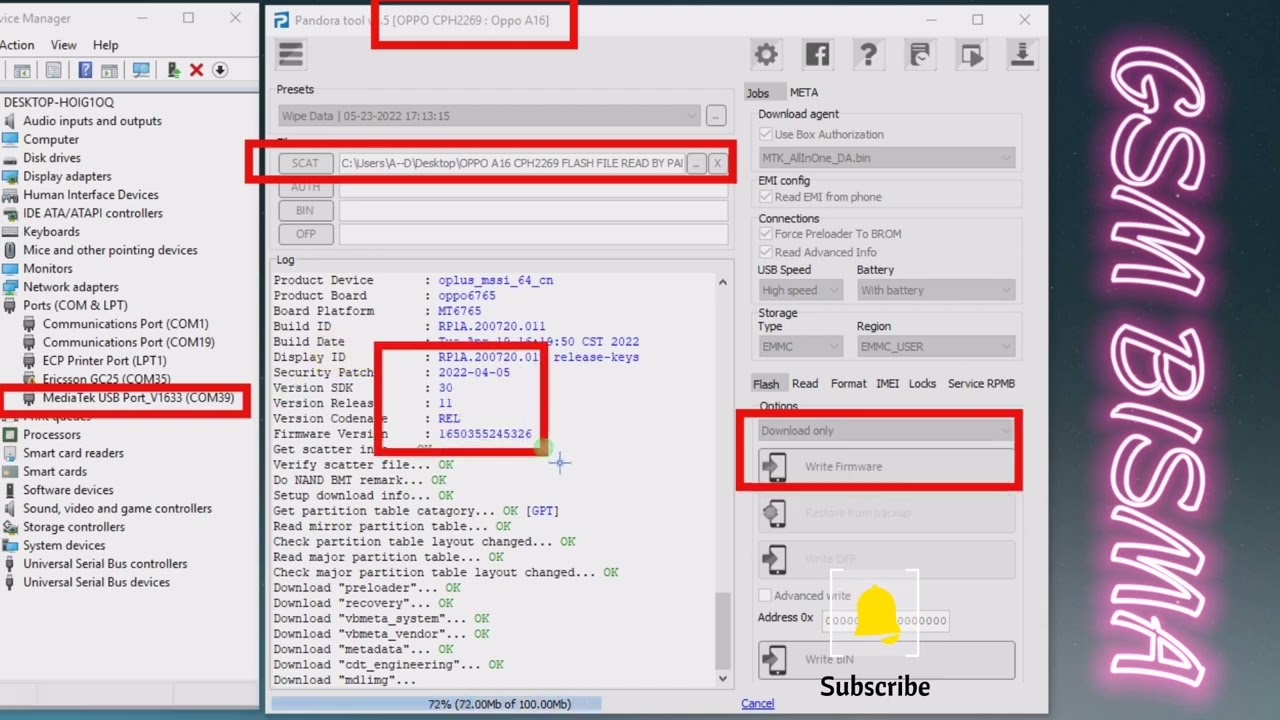
Task: Open the Storage Type EMMC dropdown
Action: pos(800,346)
